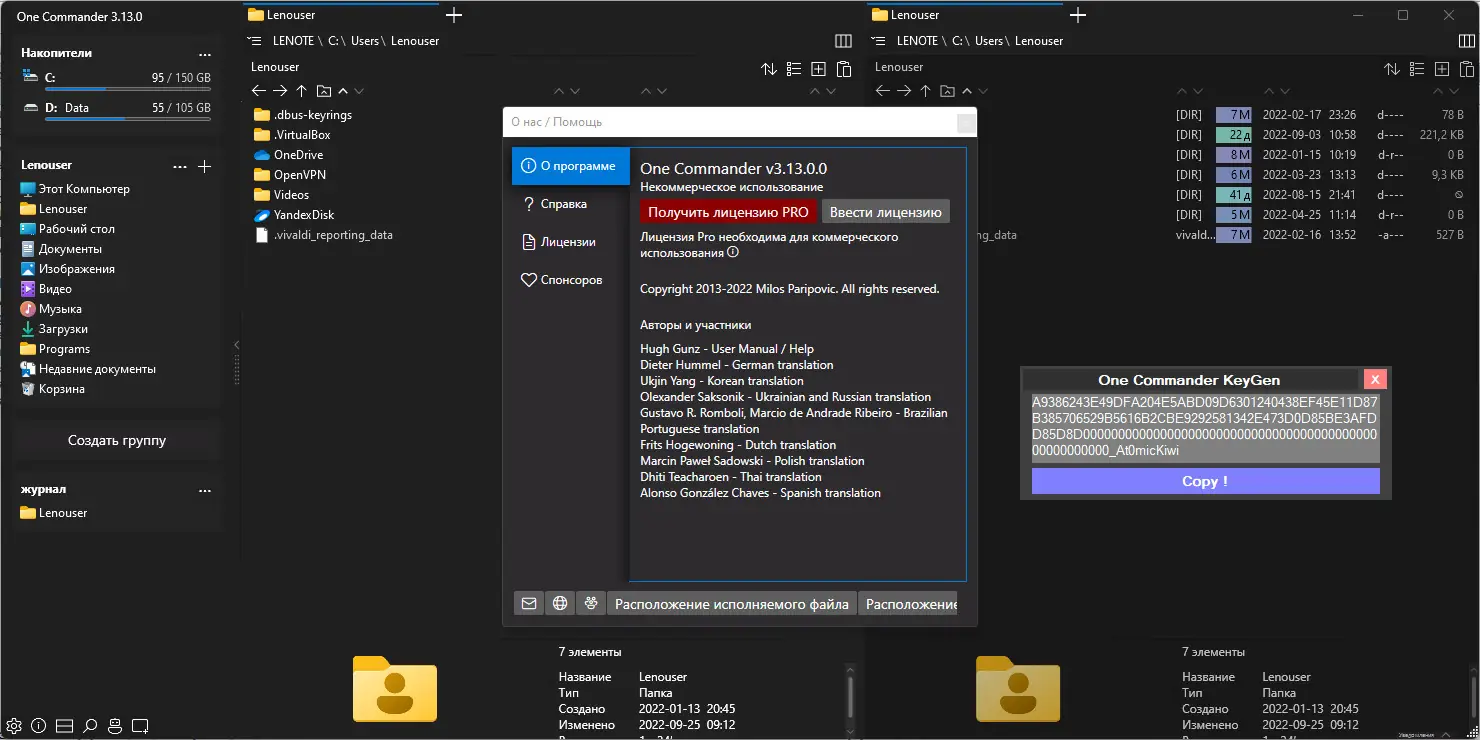Toggle the list view layout icon
The image size is (1480, 740).
(x=793, y=68)
